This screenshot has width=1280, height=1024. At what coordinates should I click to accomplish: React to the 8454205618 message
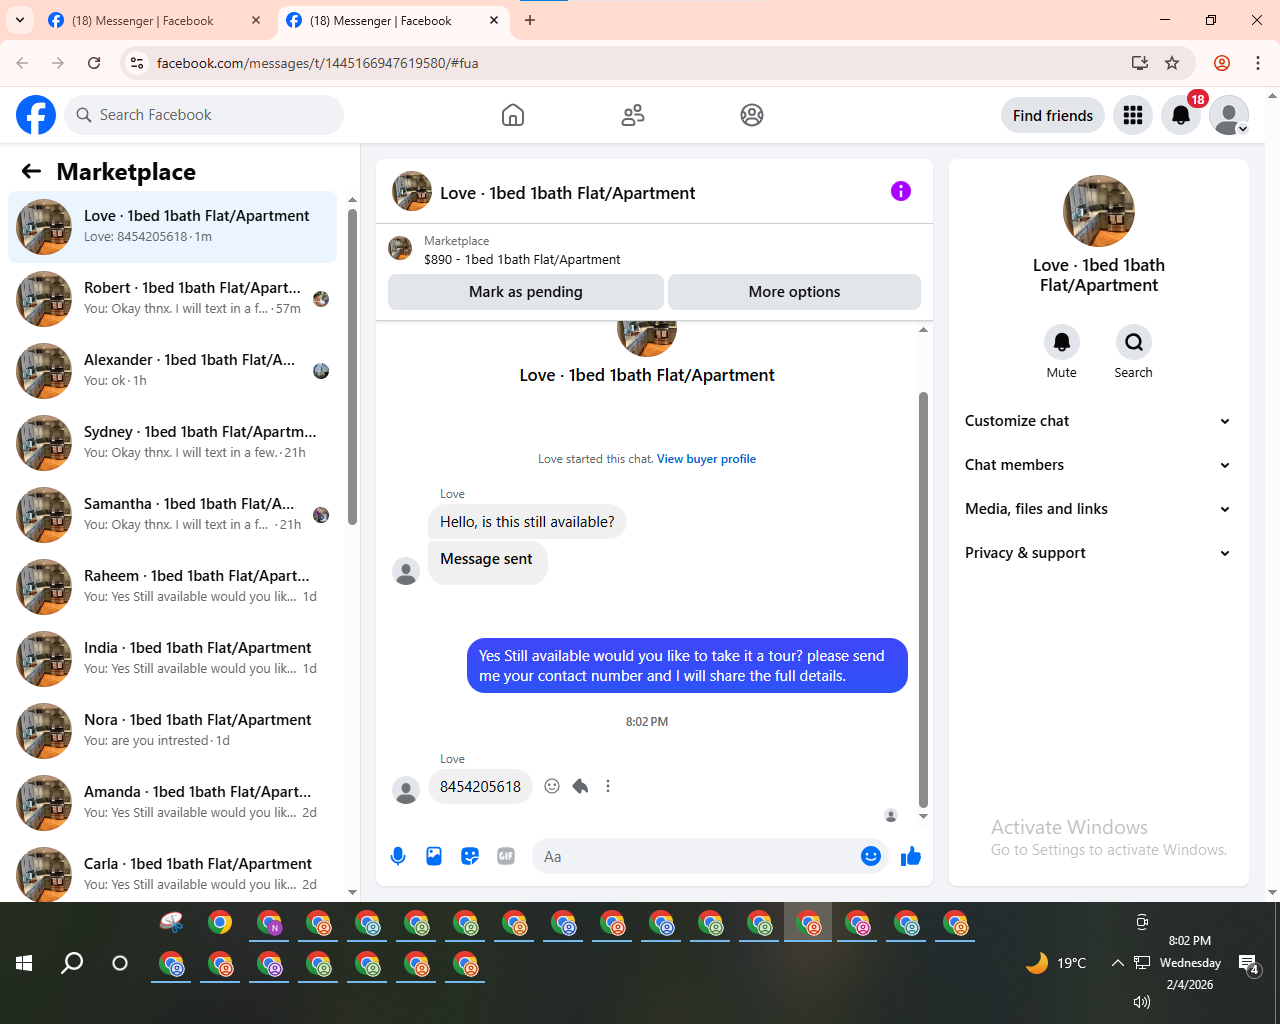552,786
